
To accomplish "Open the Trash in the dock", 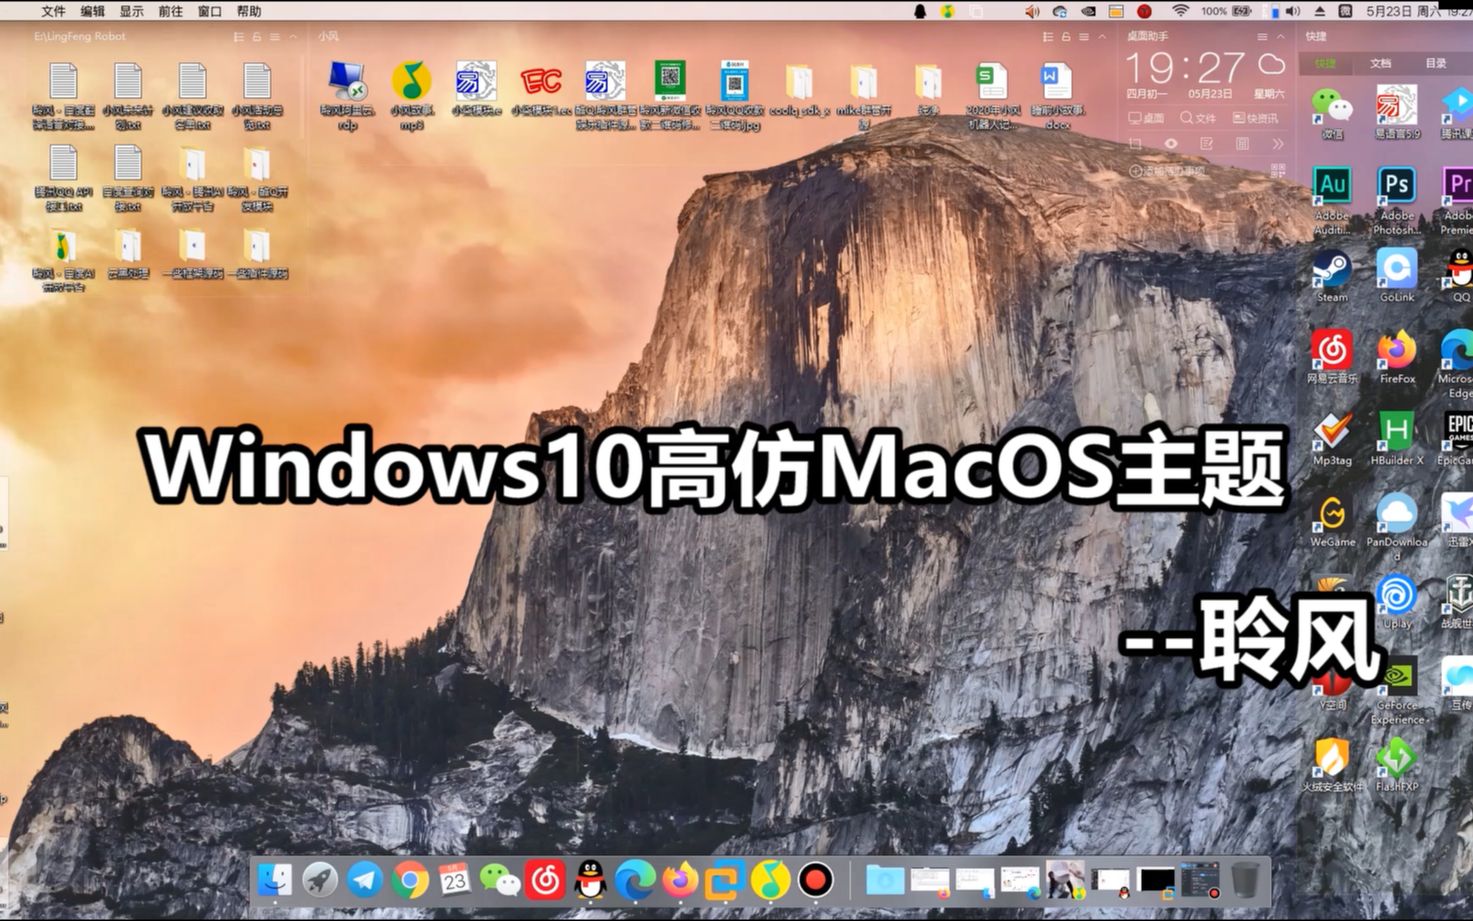I will pos(1245,880).
